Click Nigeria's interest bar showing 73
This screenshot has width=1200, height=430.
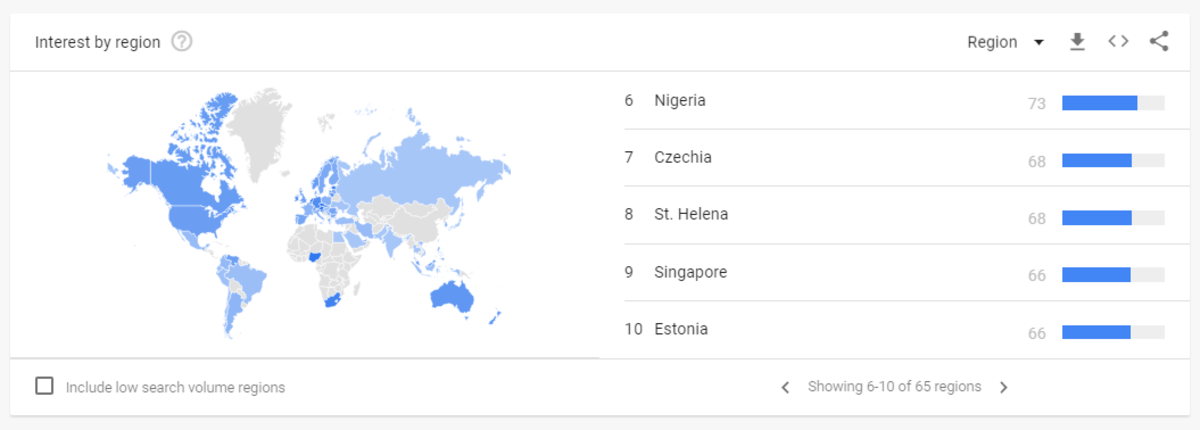coord(1113,102)
